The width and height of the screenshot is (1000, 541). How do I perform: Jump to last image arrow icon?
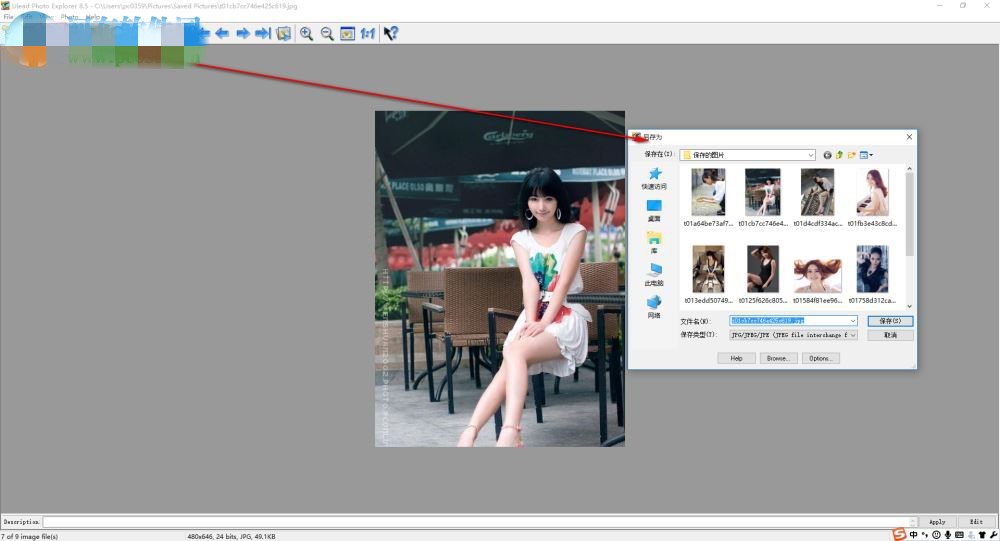click(262, 33)
